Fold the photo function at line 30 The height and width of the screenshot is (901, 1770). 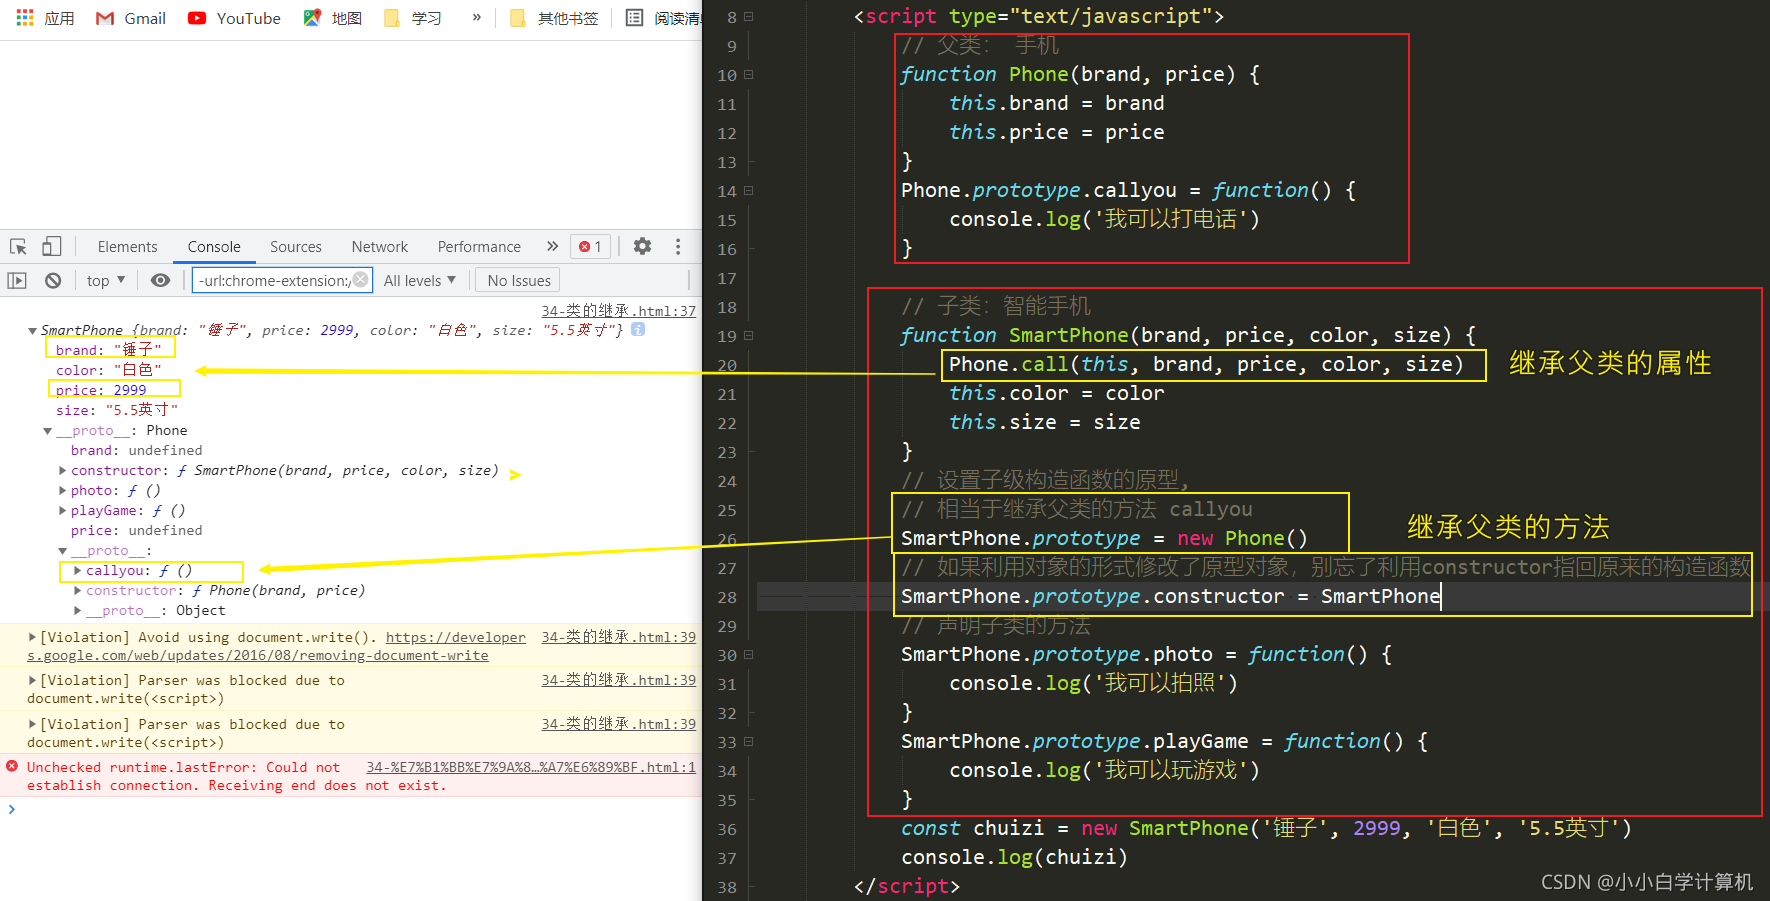[x=748, y=655]
